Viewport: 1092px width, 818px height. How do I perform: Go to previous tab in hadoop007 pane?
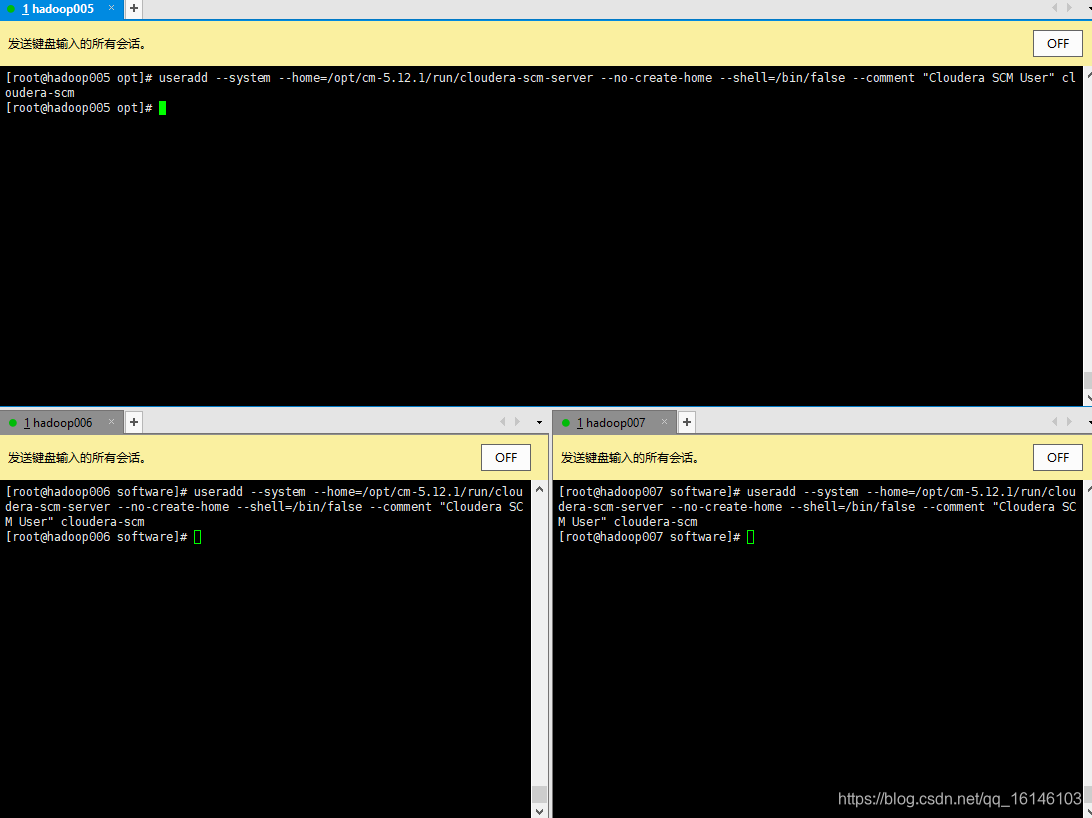click(x=1054, y=422)
